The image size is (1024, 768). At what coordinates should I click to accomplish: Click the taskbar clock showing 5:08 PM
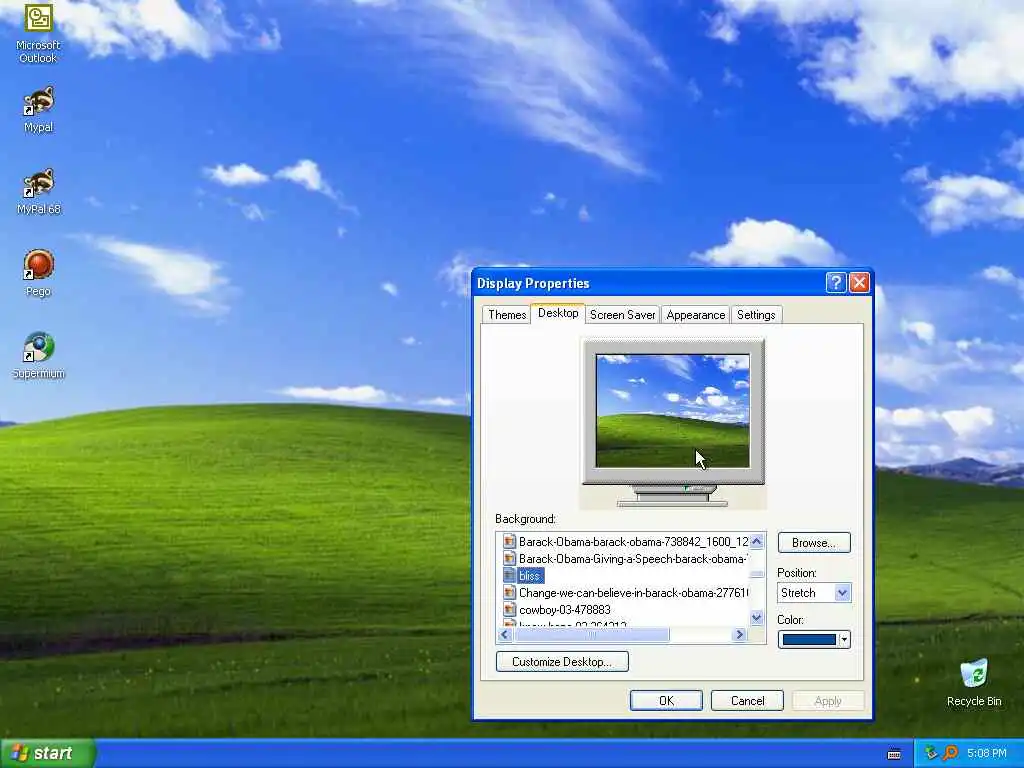987,753
